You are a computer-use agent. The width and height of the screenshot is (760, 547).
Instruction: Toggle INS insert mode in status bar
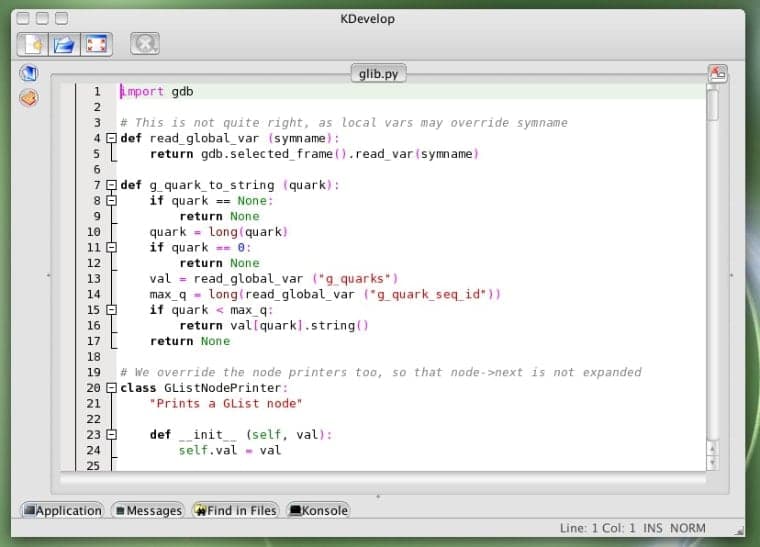tap(653, 528)
